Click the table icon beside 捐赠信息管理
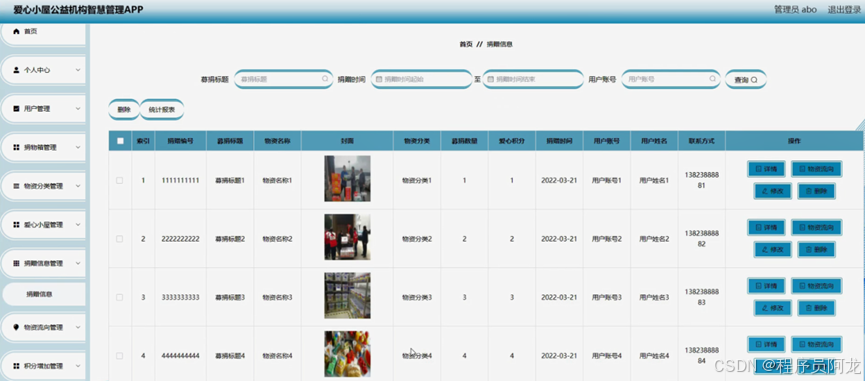The image size is (865, 381). coord(16,263)
